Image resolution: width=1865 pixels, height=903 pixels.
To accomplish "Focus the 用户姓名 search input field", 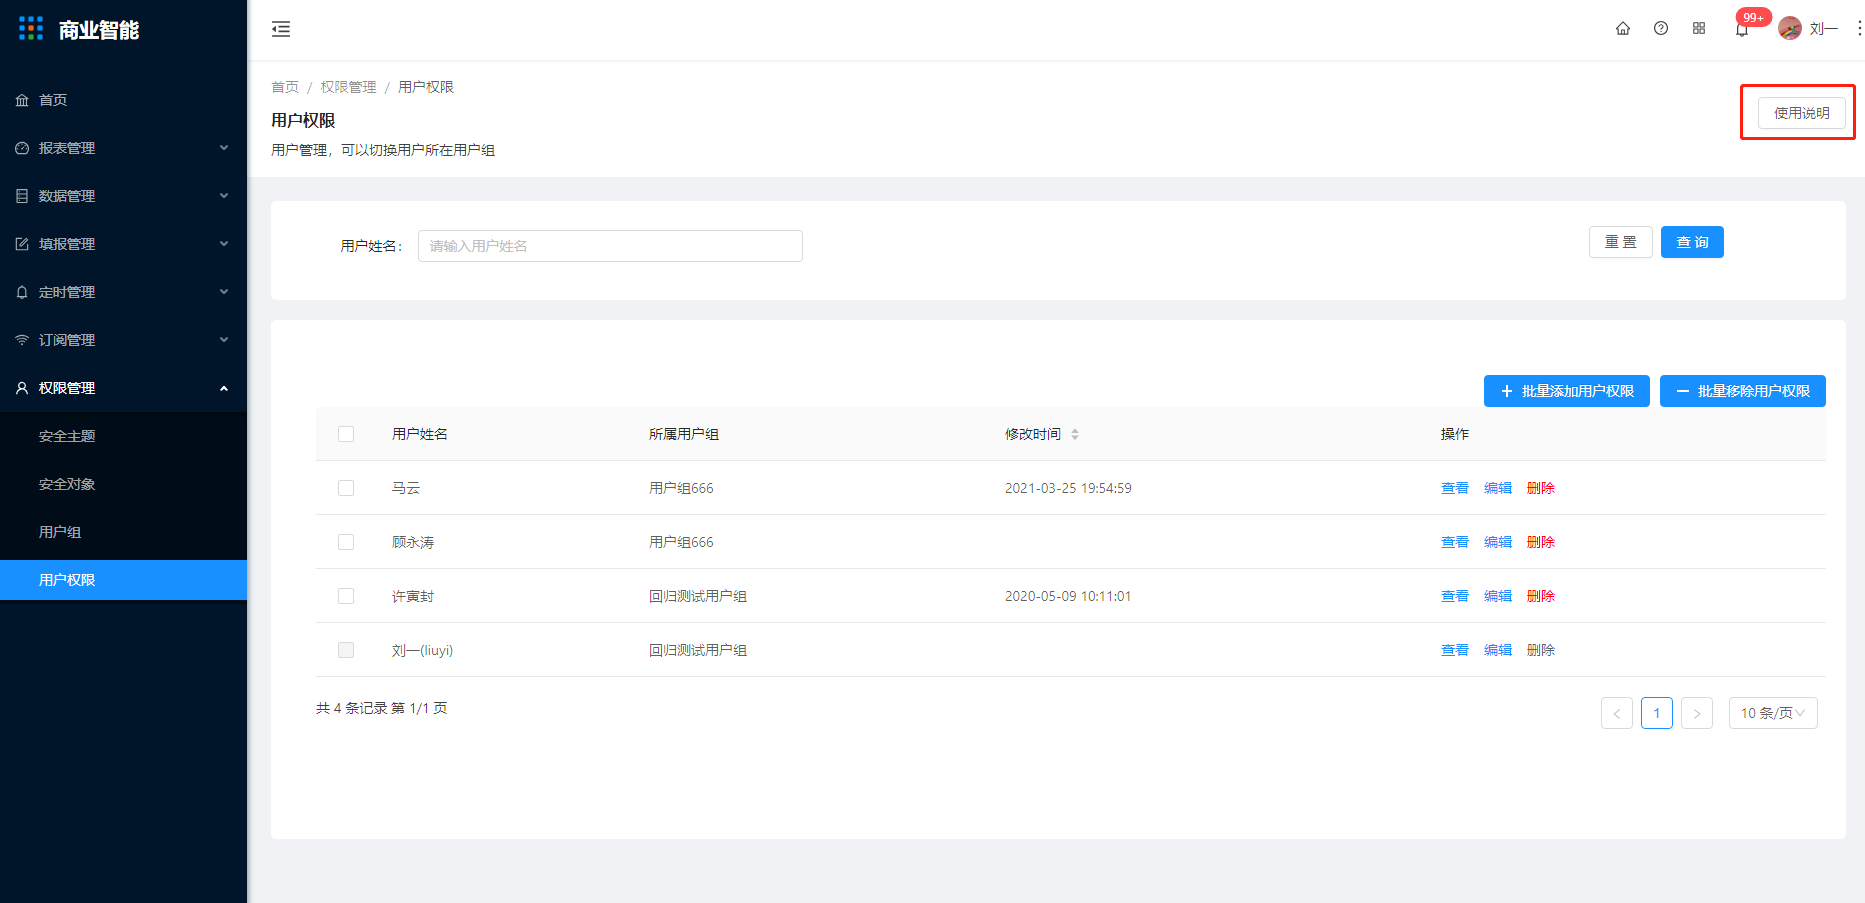I will (610, 246).
